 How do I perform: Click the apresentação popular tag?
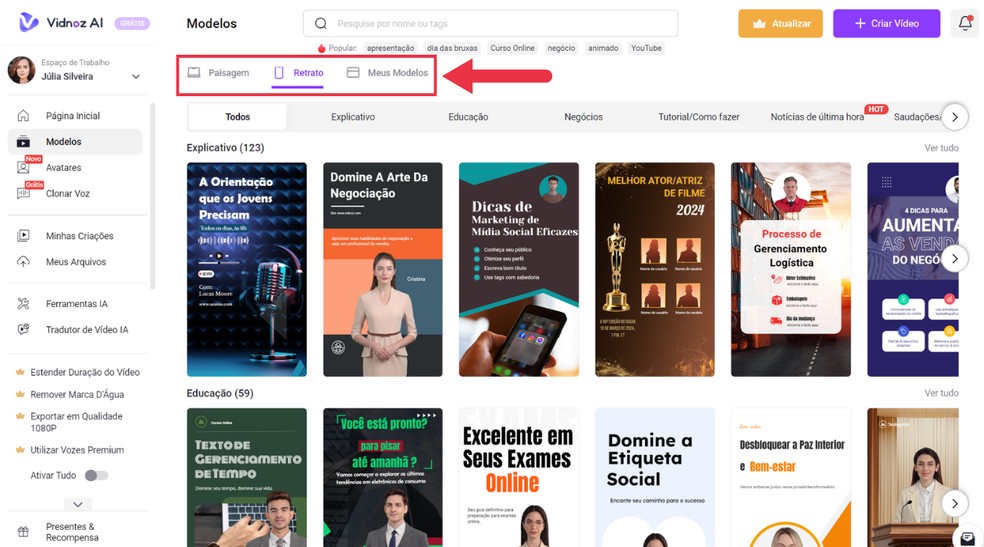(x=390, y=48)
